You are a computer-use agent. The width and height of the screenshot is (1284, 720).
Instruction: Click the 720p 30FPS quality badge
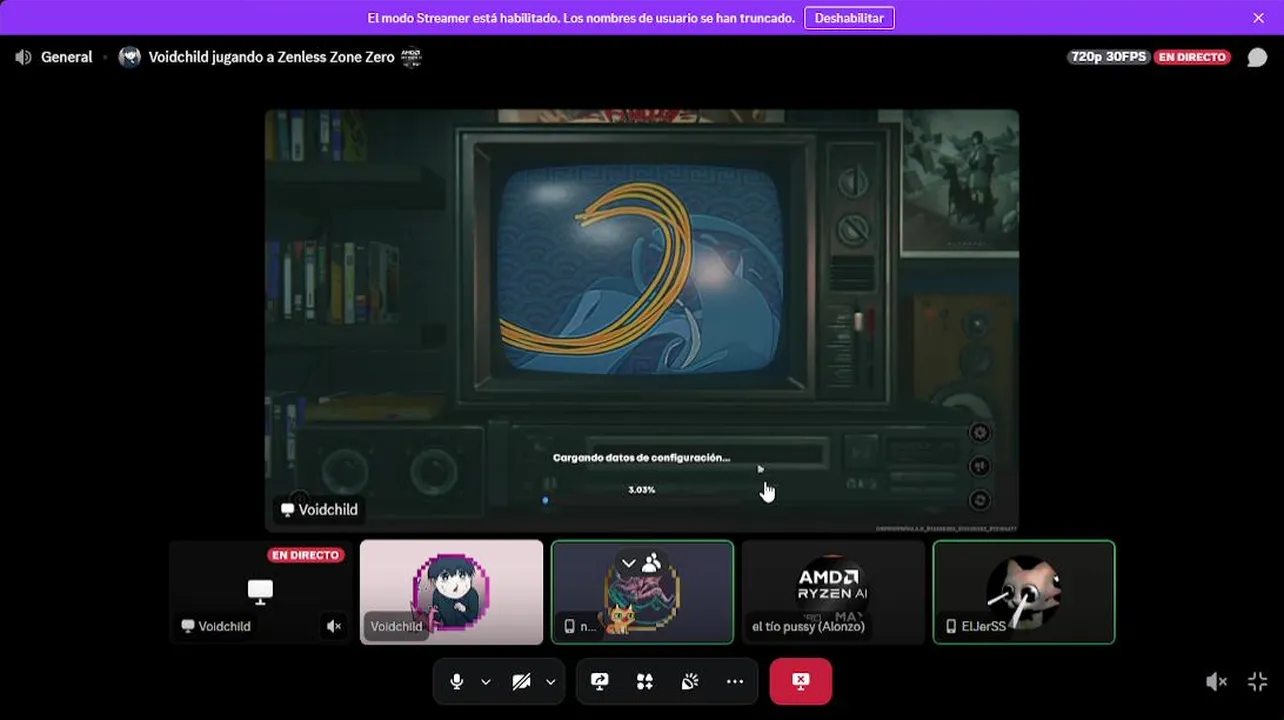(1108, 57)
